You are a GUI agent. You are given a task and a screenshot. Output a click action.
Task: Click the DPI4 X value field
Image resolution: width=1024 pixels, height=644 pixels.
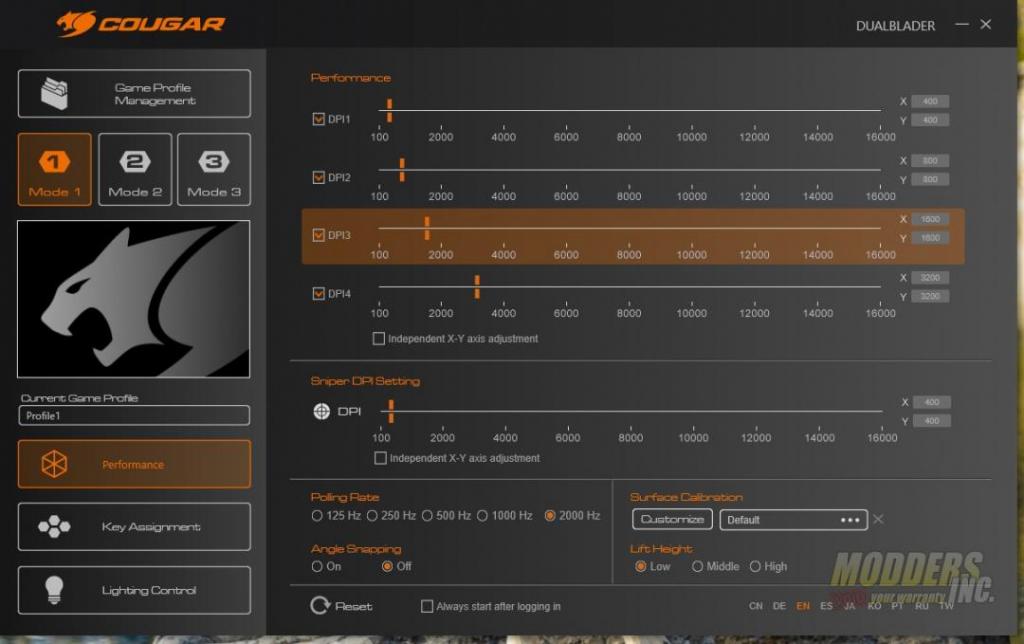point(930,278)
